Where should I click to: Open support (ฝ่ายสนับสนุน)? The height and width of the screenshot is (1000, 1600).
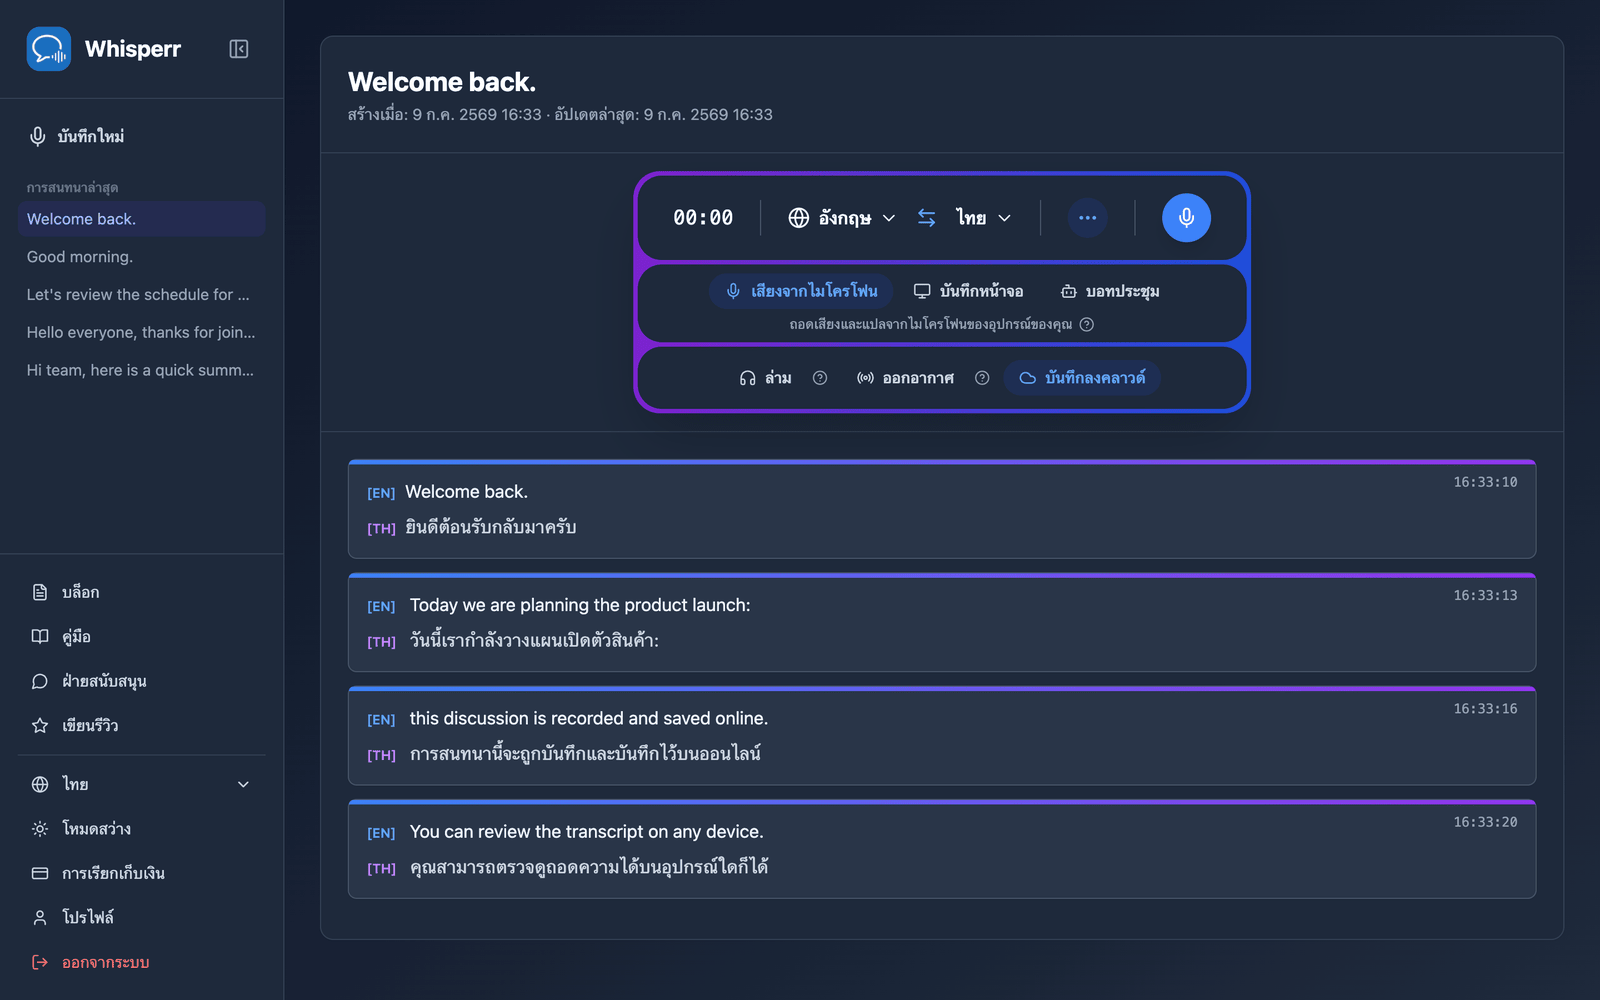click(x=141, y=681)
